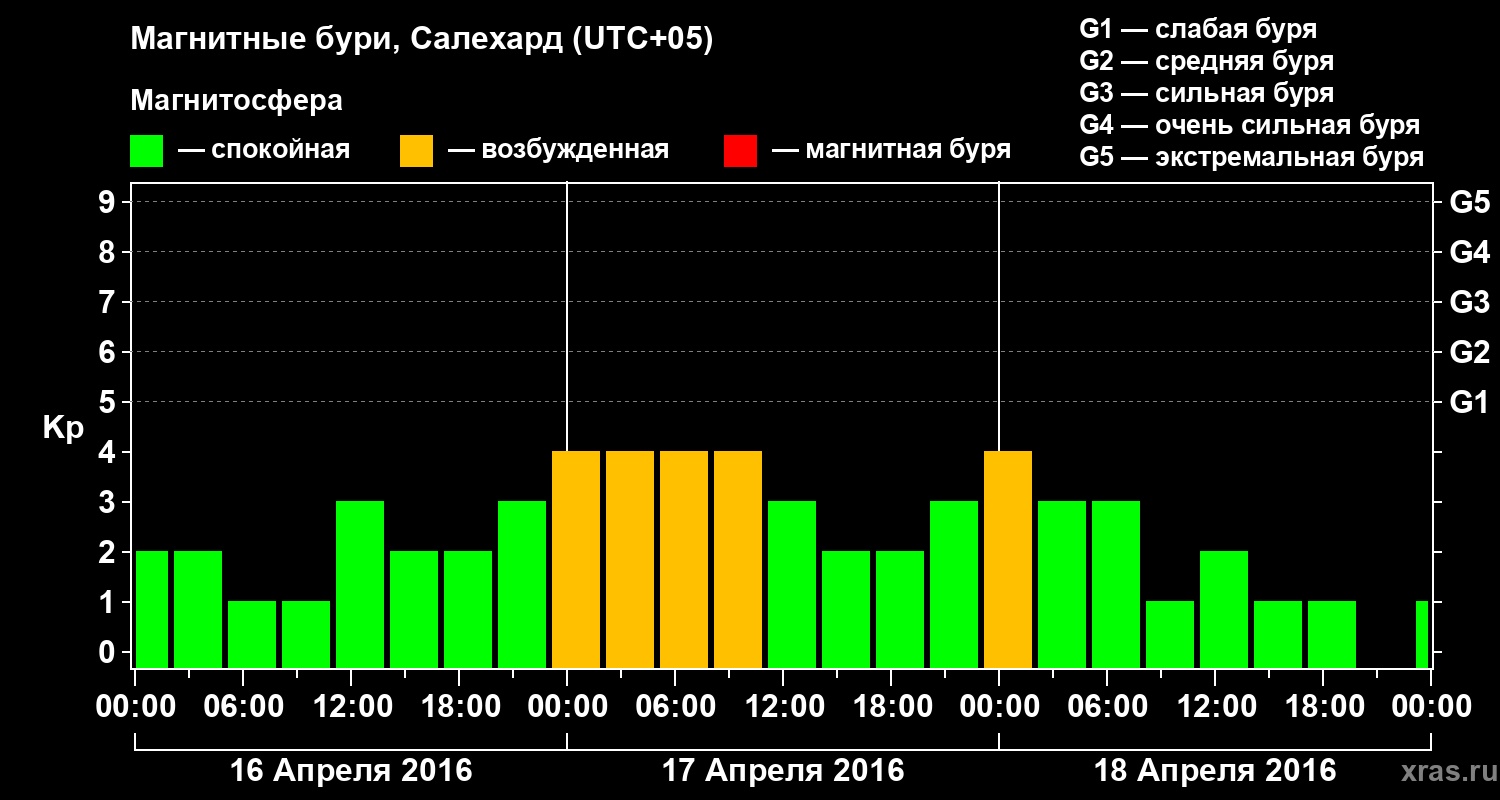Click the 'G1' right-axis storm level label

click(x=1469, y=402)
